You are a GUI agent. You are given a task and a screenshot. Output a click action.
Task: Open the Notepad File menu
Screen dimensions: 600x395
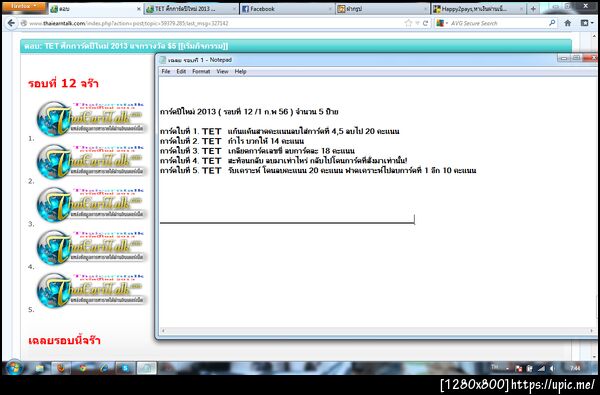[x=166, y=72]
